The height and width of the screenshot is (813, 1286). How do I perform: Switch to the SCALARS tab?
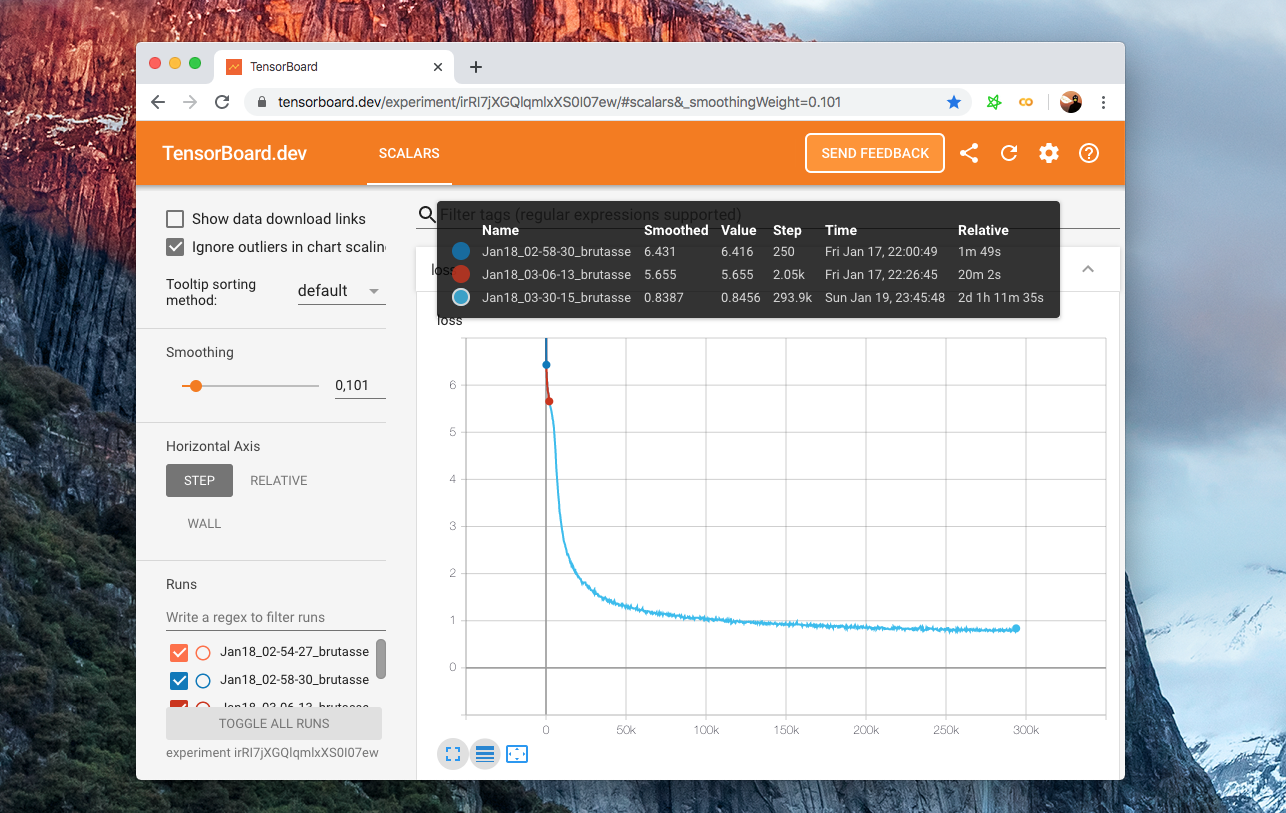click(409, 153)
